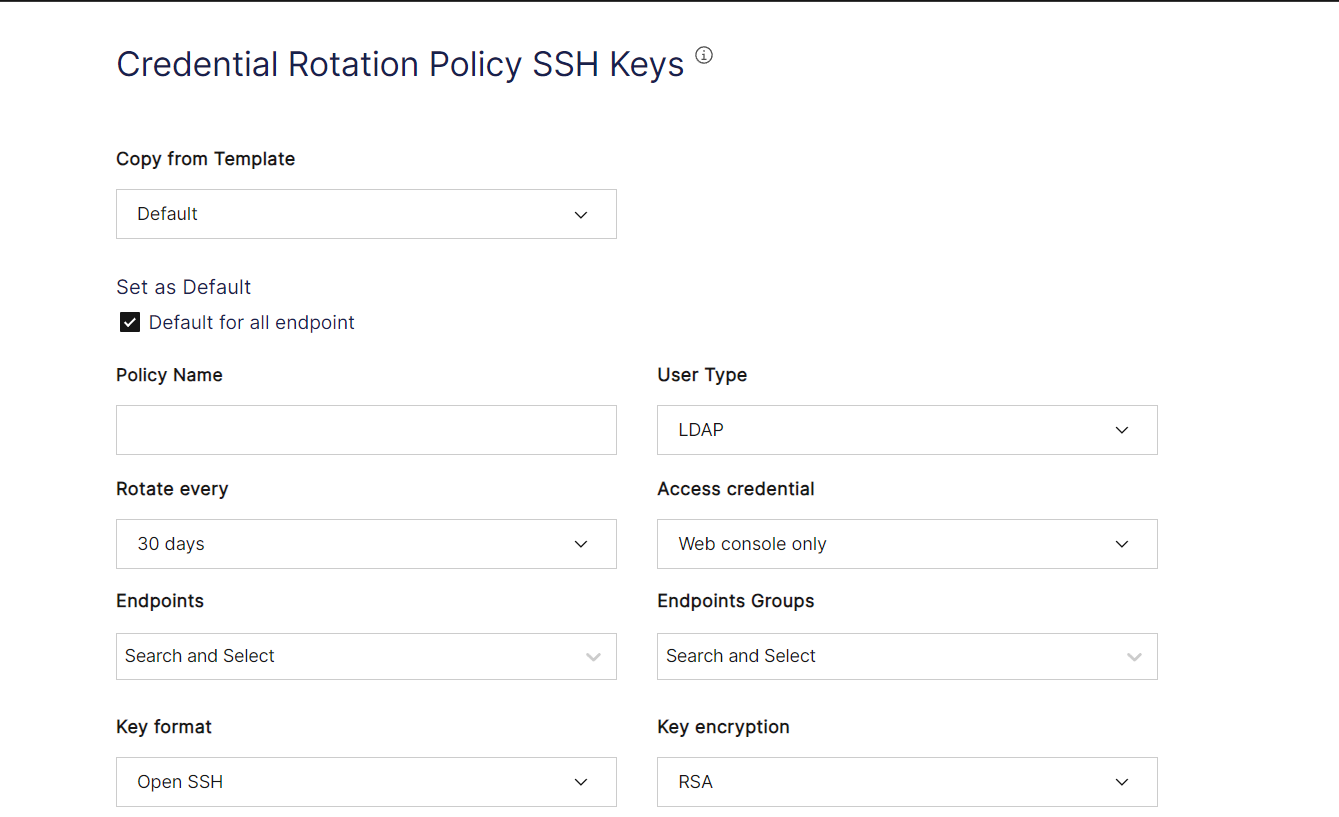Click the chevron on the Rotate every dropdown
Viewport: 1339px width, 817px height.
[x=581, y=544]
